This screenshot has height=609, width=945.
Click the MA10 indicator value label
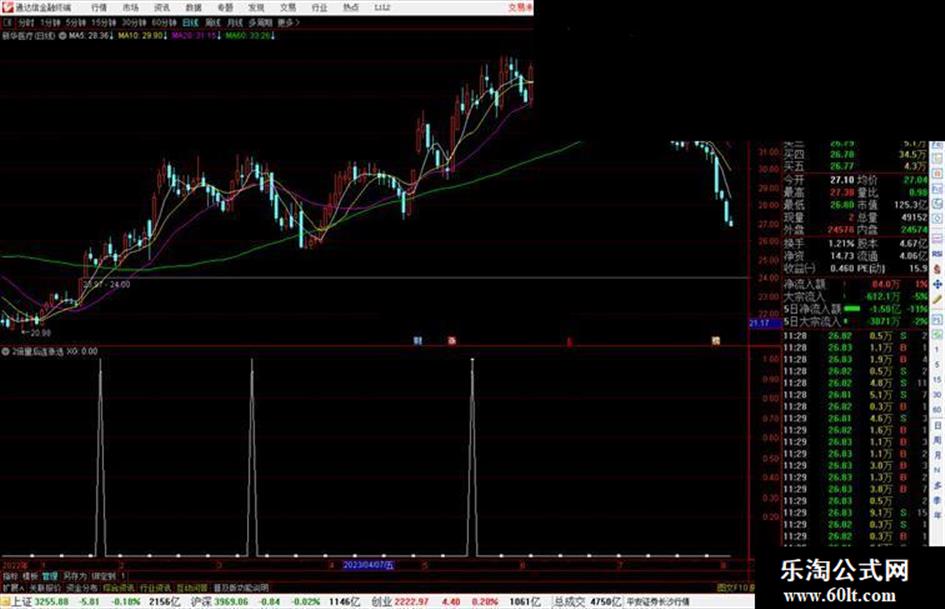tap(142, 36)
